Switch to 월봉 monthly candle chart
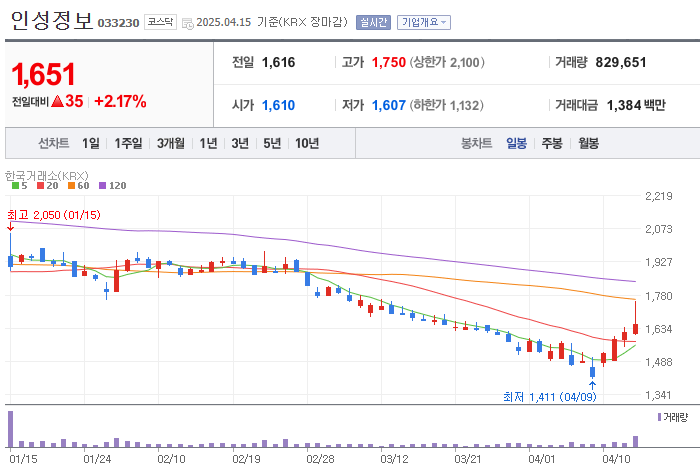The width and height of the screenshot is (700, 467). point(588,143)
